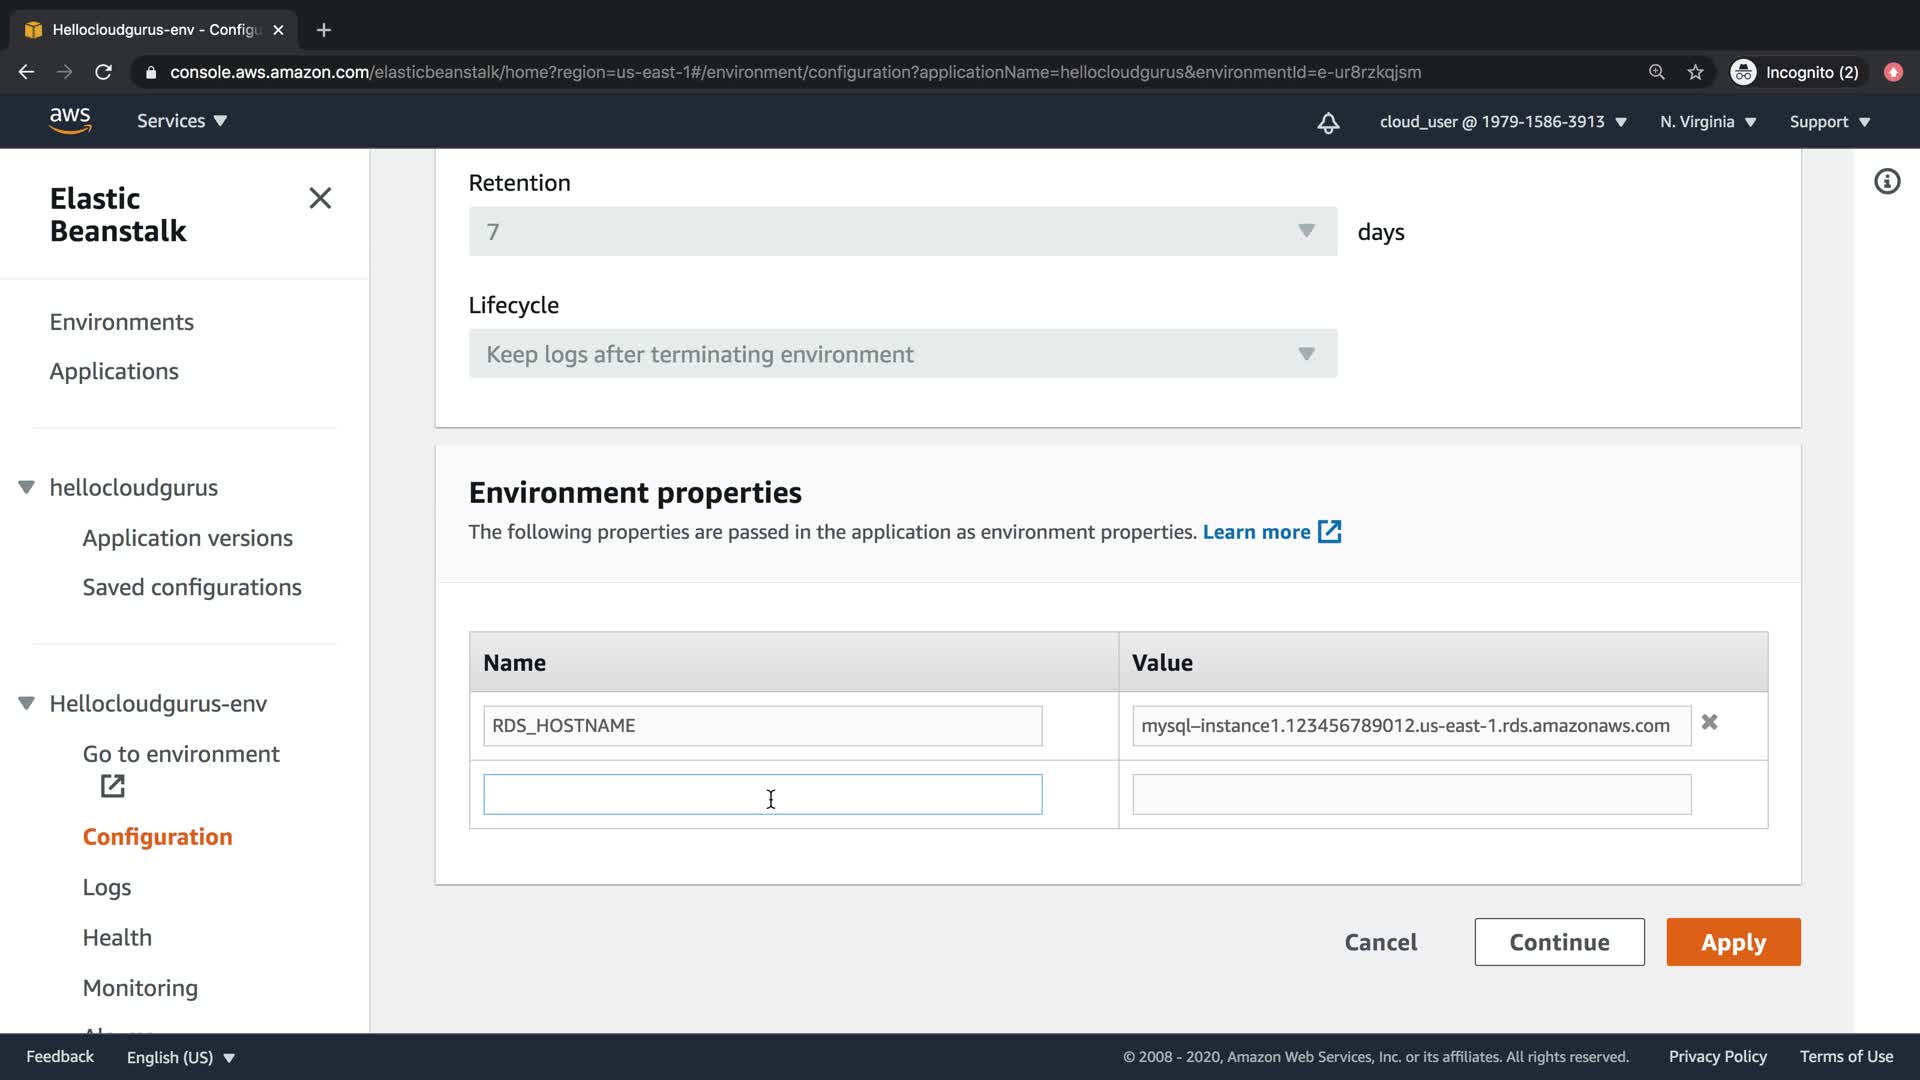Open Saved configurations in sidebar
The height and width of the screenshot is (1080, 1920).
tap(192, 588)
